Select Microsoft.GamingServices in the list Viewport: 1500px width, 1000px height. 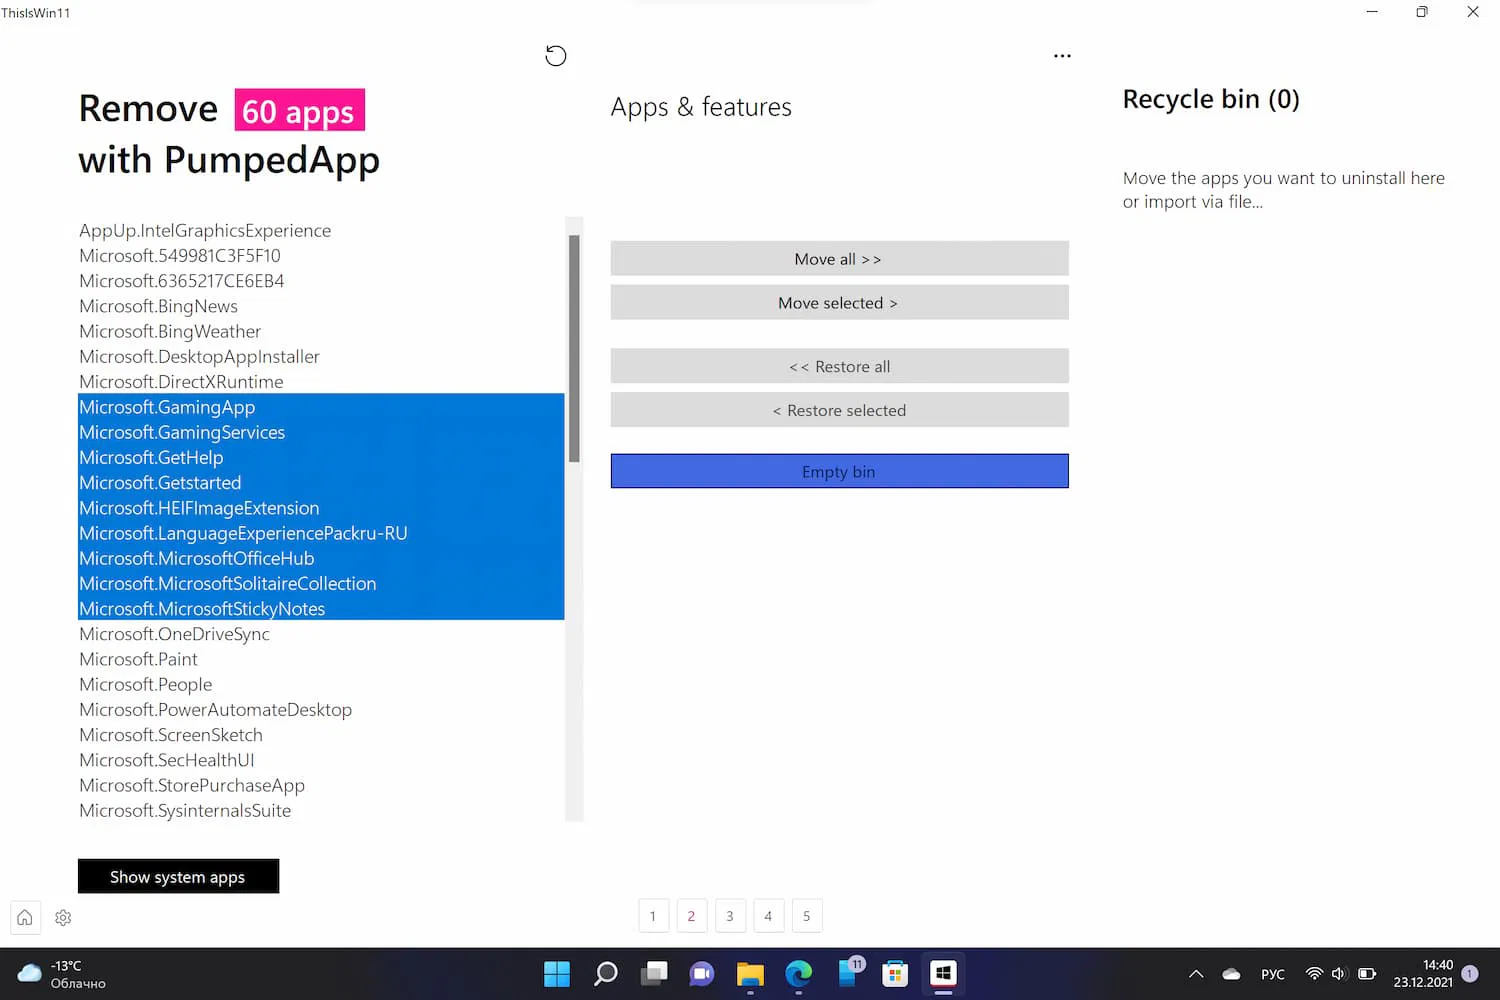click(x=321, y=432)
